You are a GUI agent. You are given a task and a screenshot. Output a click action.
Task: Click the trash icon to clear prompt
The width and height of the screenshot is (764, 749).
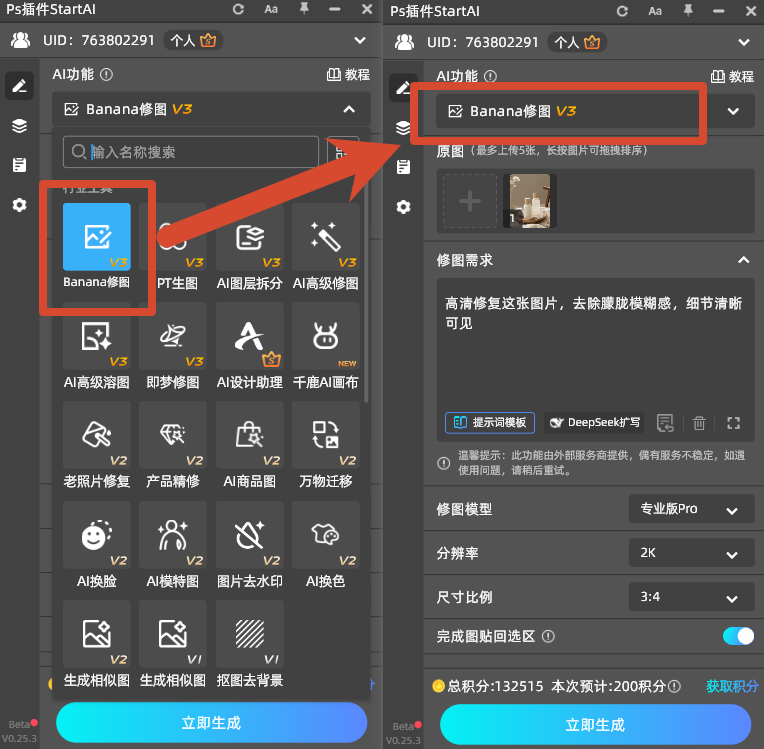pyautogui.click(x=699, y=423)
